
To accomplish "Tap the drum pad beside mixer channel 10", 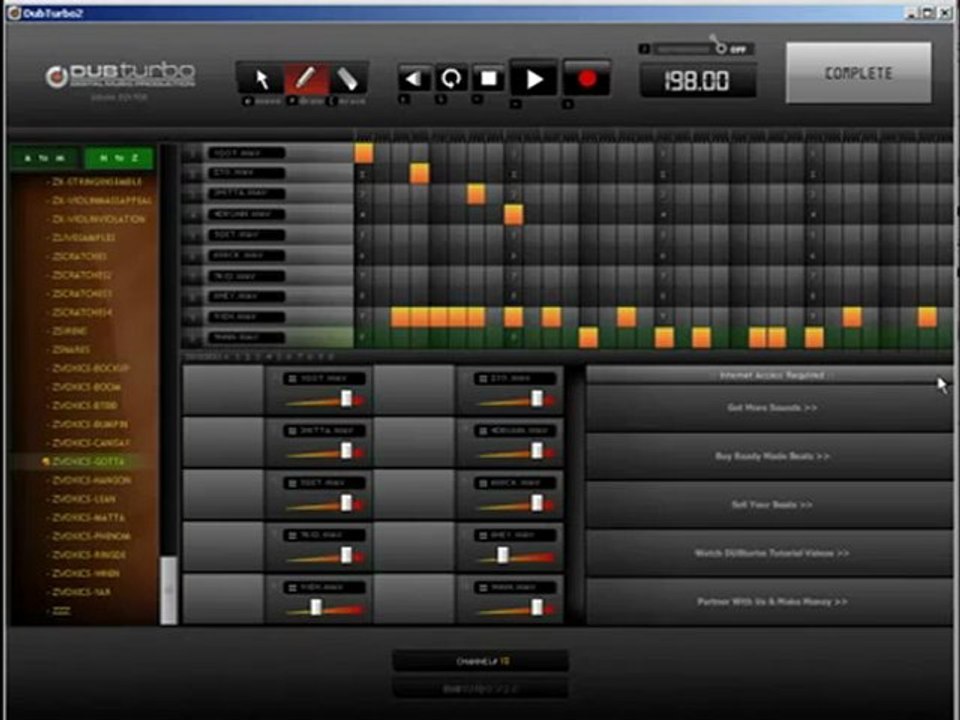I will click(414, 599).
